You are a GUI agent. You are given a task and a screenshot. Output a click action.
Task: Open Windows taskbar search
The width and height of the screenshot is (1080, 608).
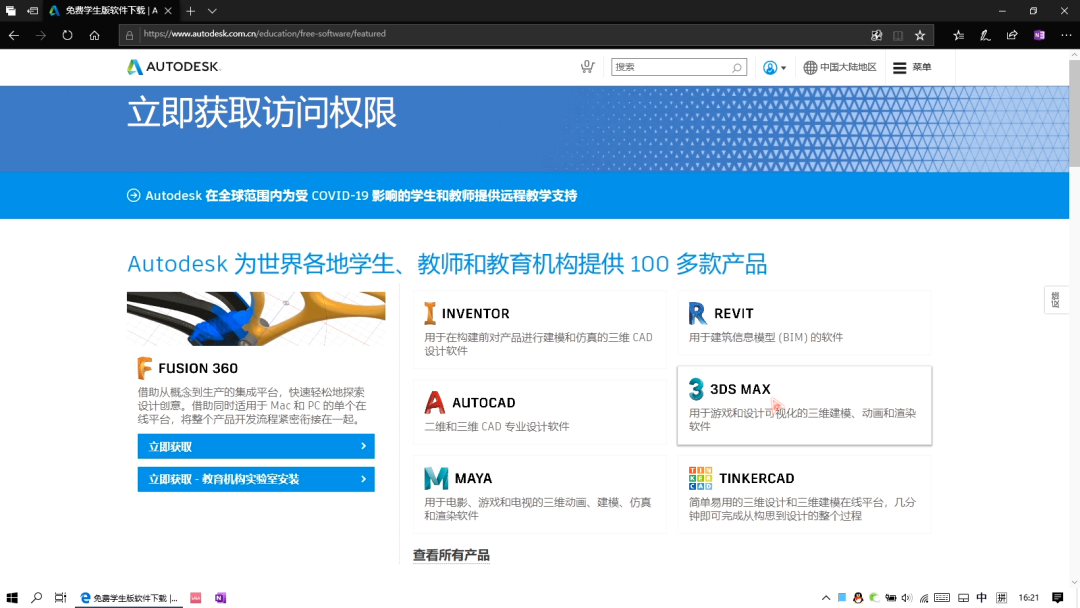click(37, 598)
